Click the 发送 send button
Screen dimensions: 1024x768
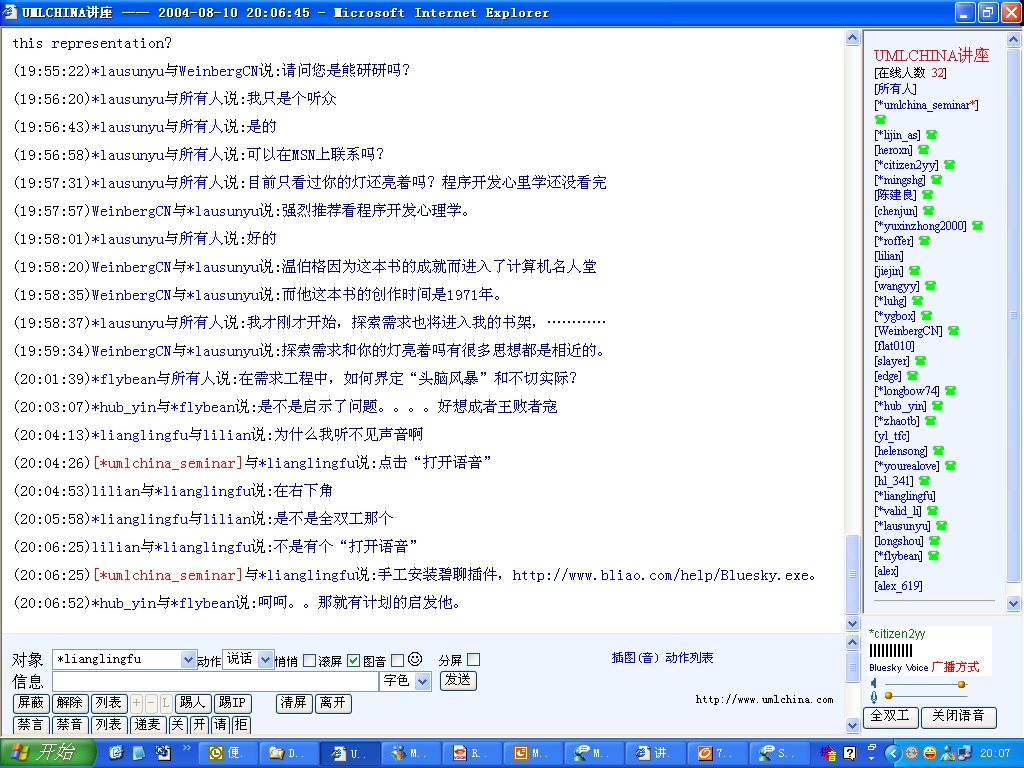point(458,680)
